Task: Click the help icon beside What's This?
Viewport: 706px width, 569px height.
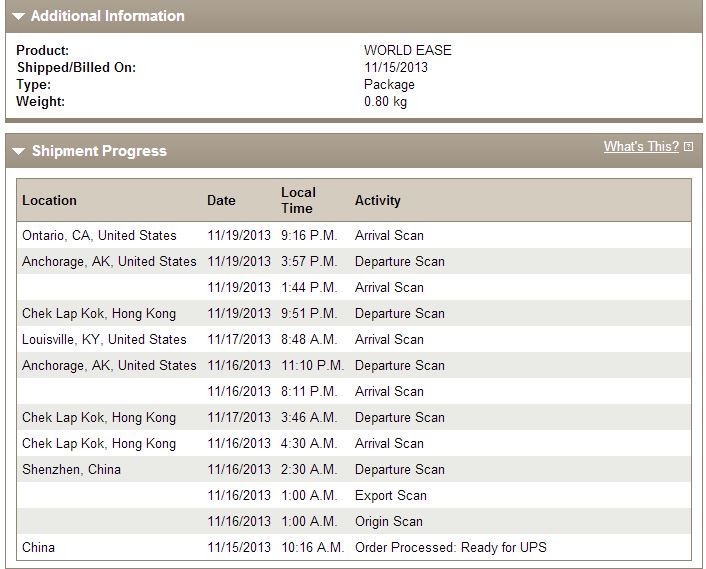Action: coord(688,147)
